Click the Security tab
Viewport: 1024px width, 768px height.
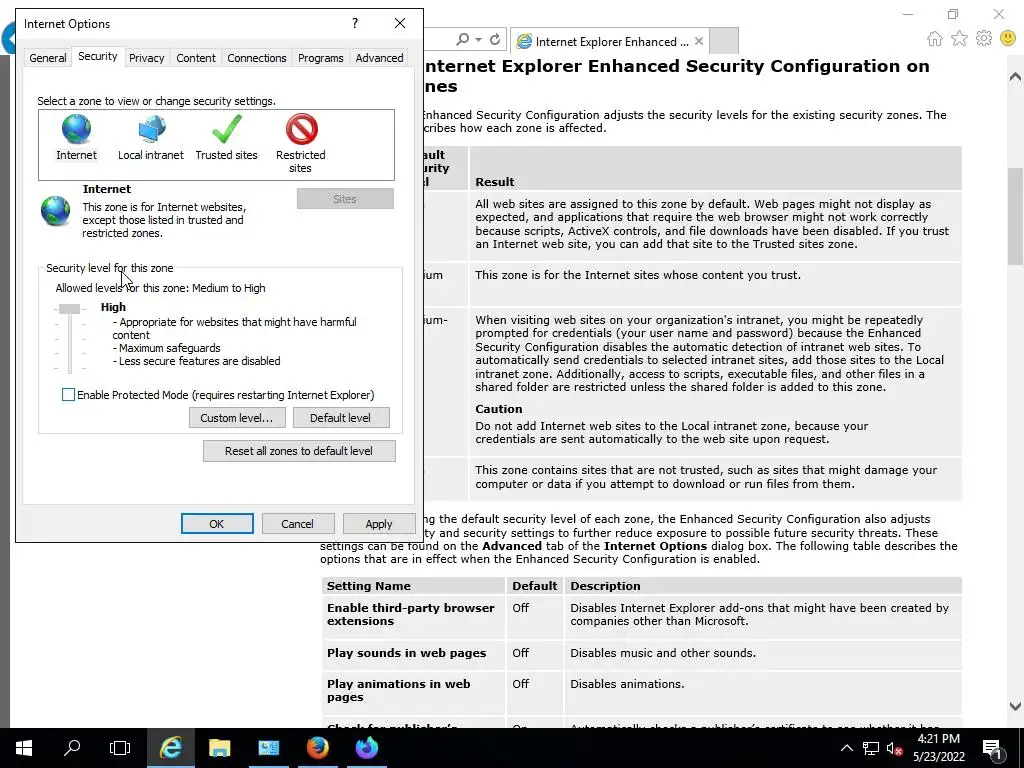click(x=97, y=56)
